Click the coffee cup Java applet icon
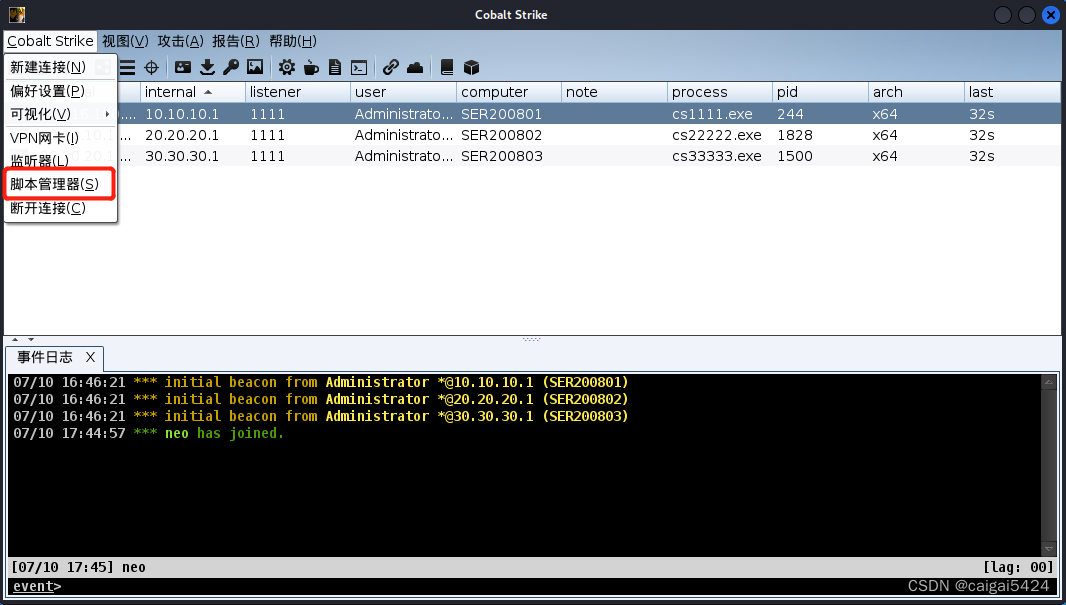Screen dimensions: 1066x605 point(311,67)
